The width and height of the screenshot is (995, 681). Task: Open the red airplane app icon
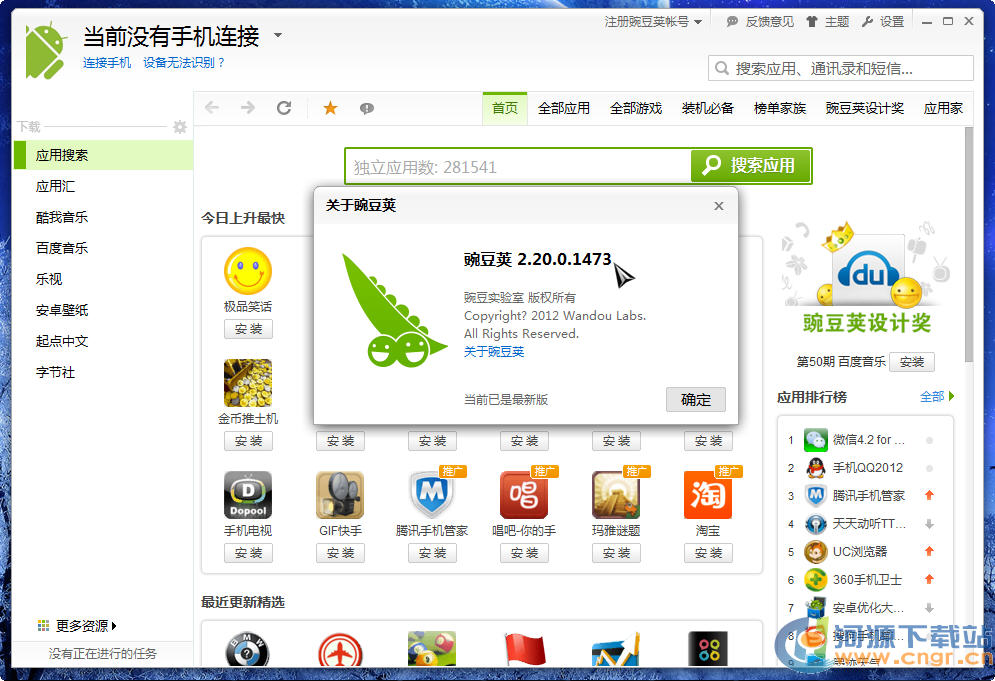click(340, 649)
